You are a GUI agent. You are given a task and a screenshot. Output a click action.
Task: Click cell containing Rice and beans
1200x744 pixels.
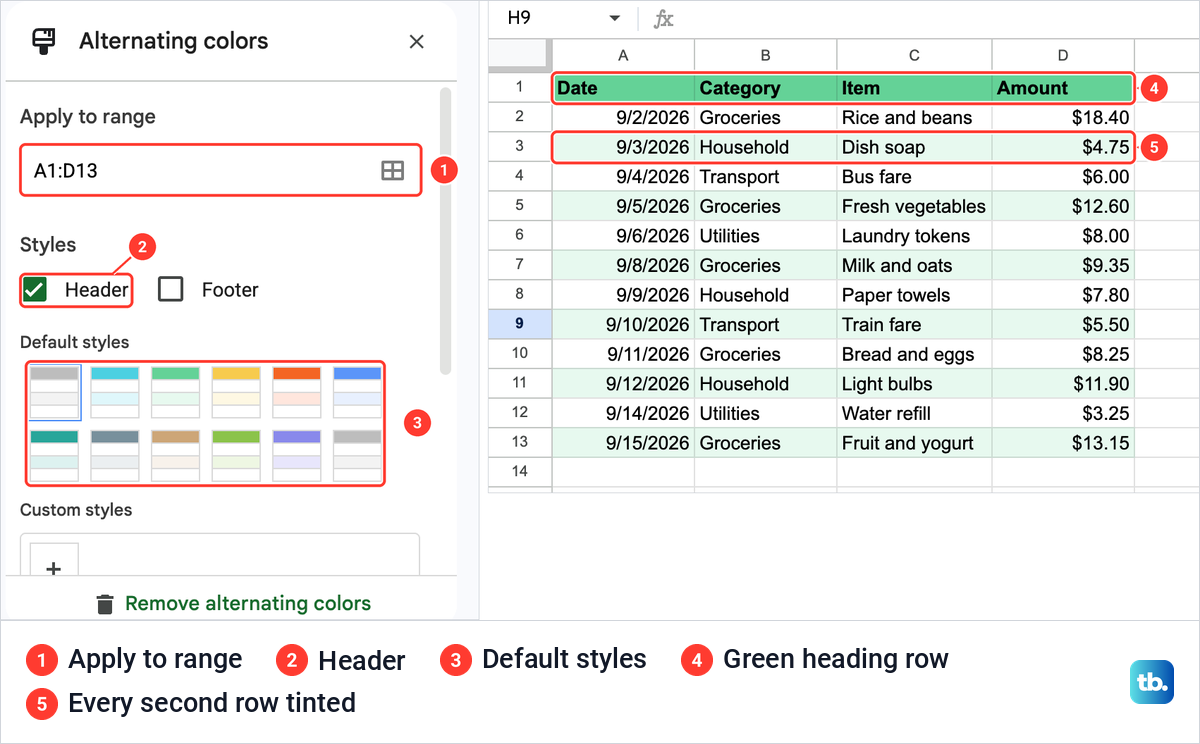pyautogui.click(x=914, y=118)
